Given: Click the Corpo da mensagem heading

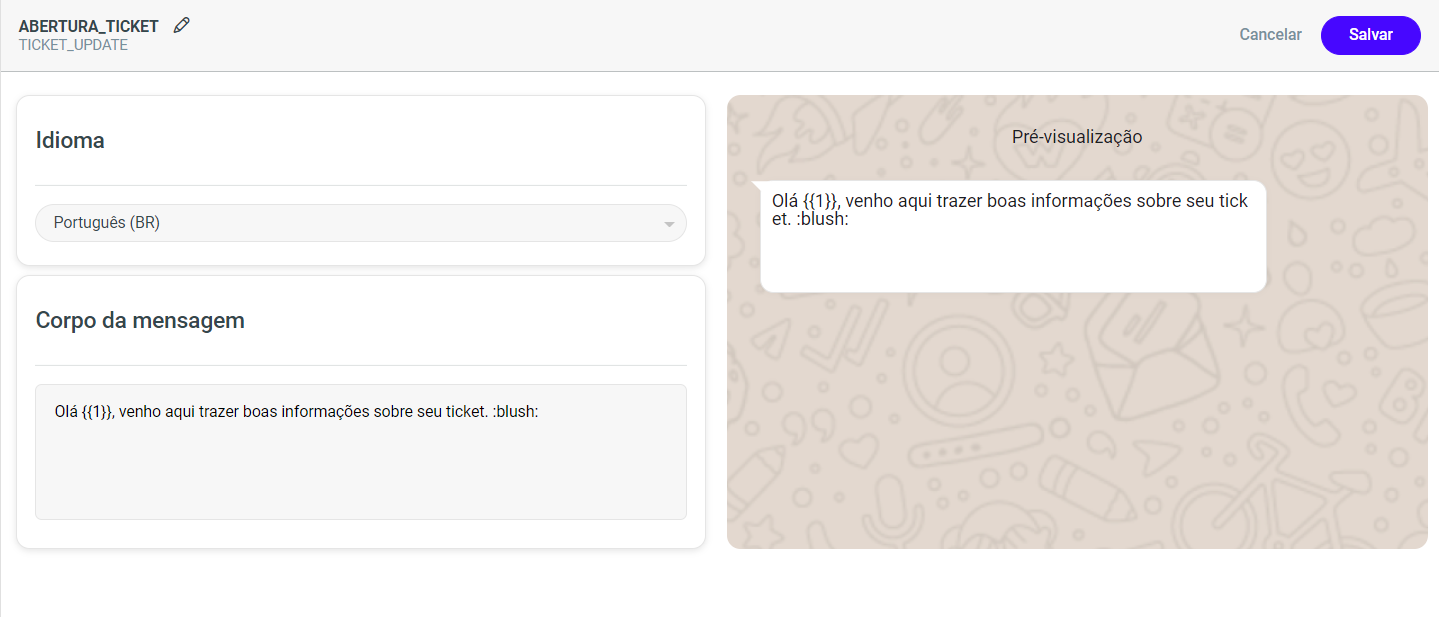Looking at the screenshot, I should pos(140,320).
